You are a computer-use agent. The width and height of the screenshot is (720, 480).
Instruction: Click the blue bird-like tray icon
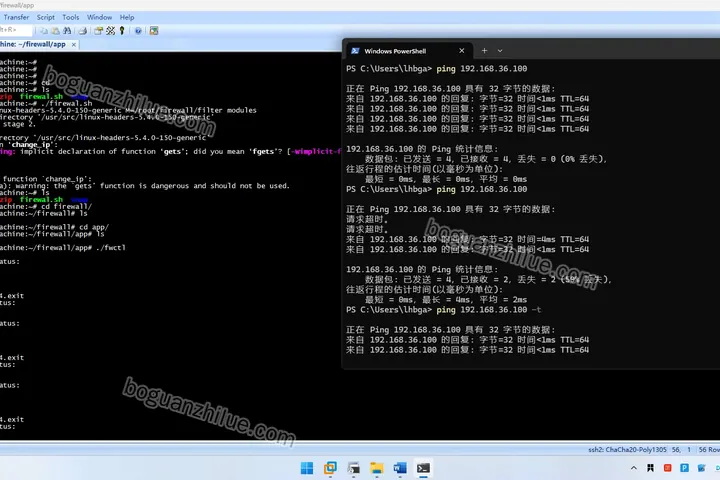(x=701, y=468)
